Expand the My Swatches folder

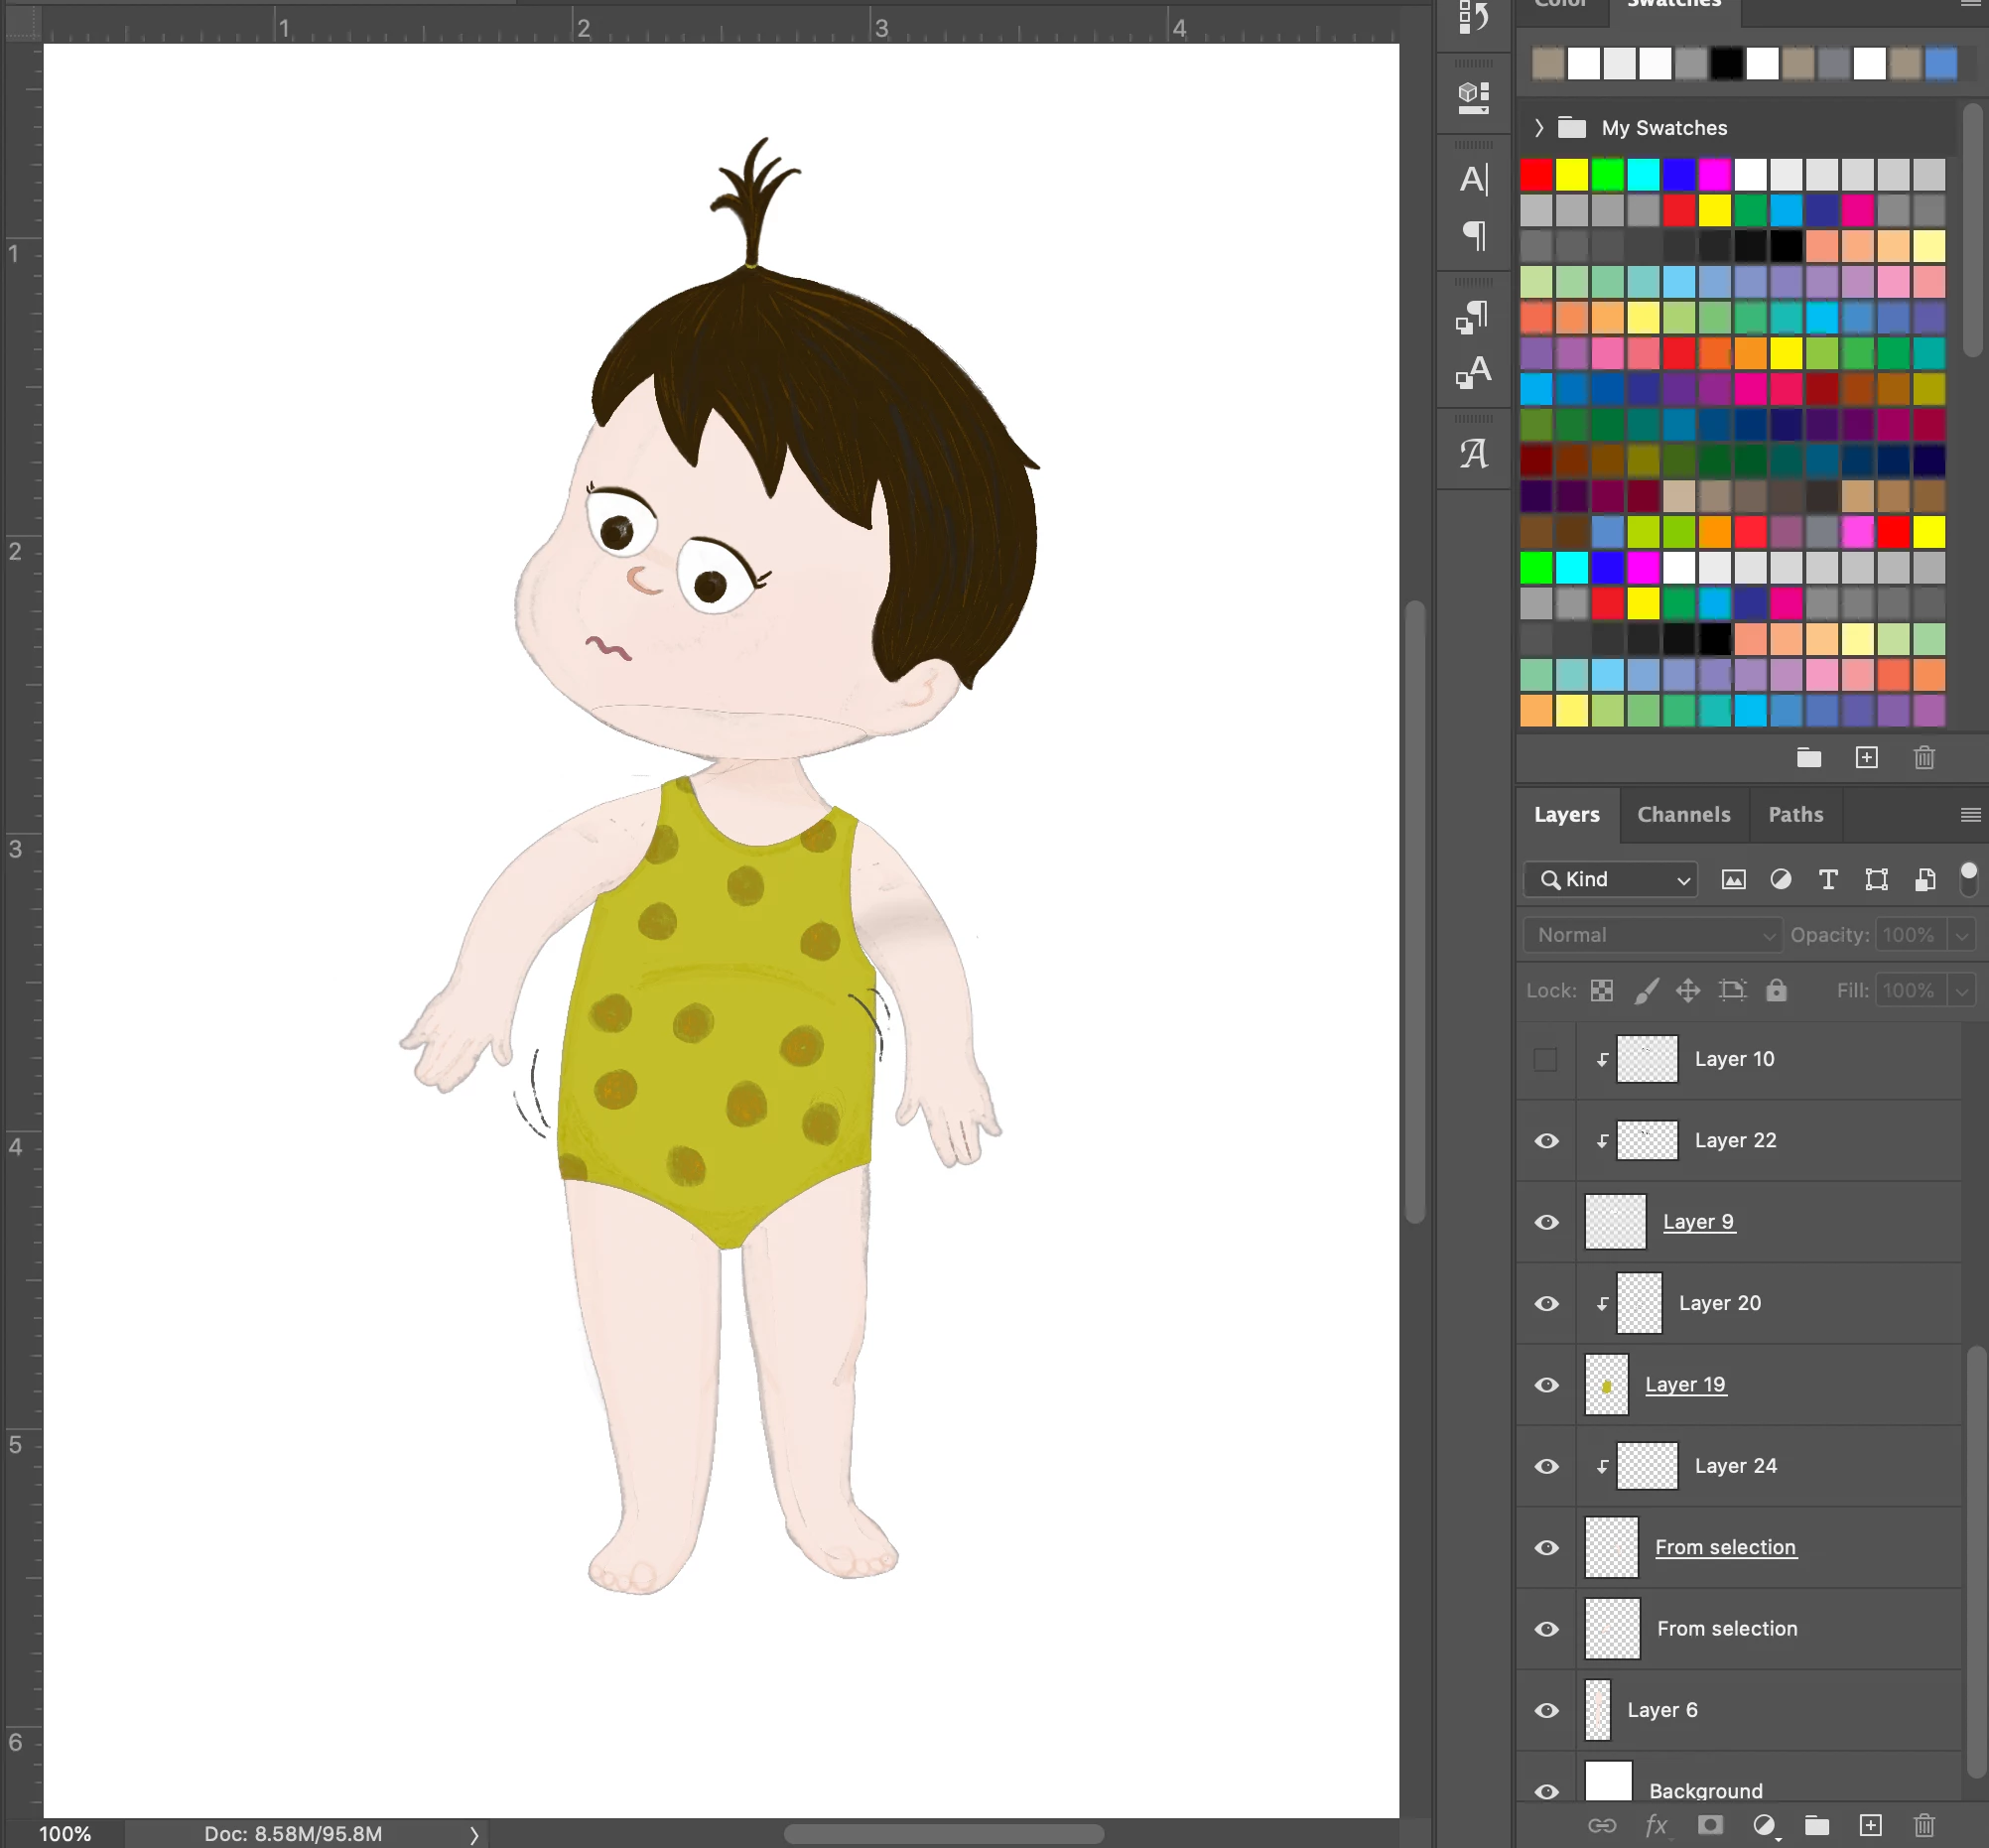pos(1539,128)
